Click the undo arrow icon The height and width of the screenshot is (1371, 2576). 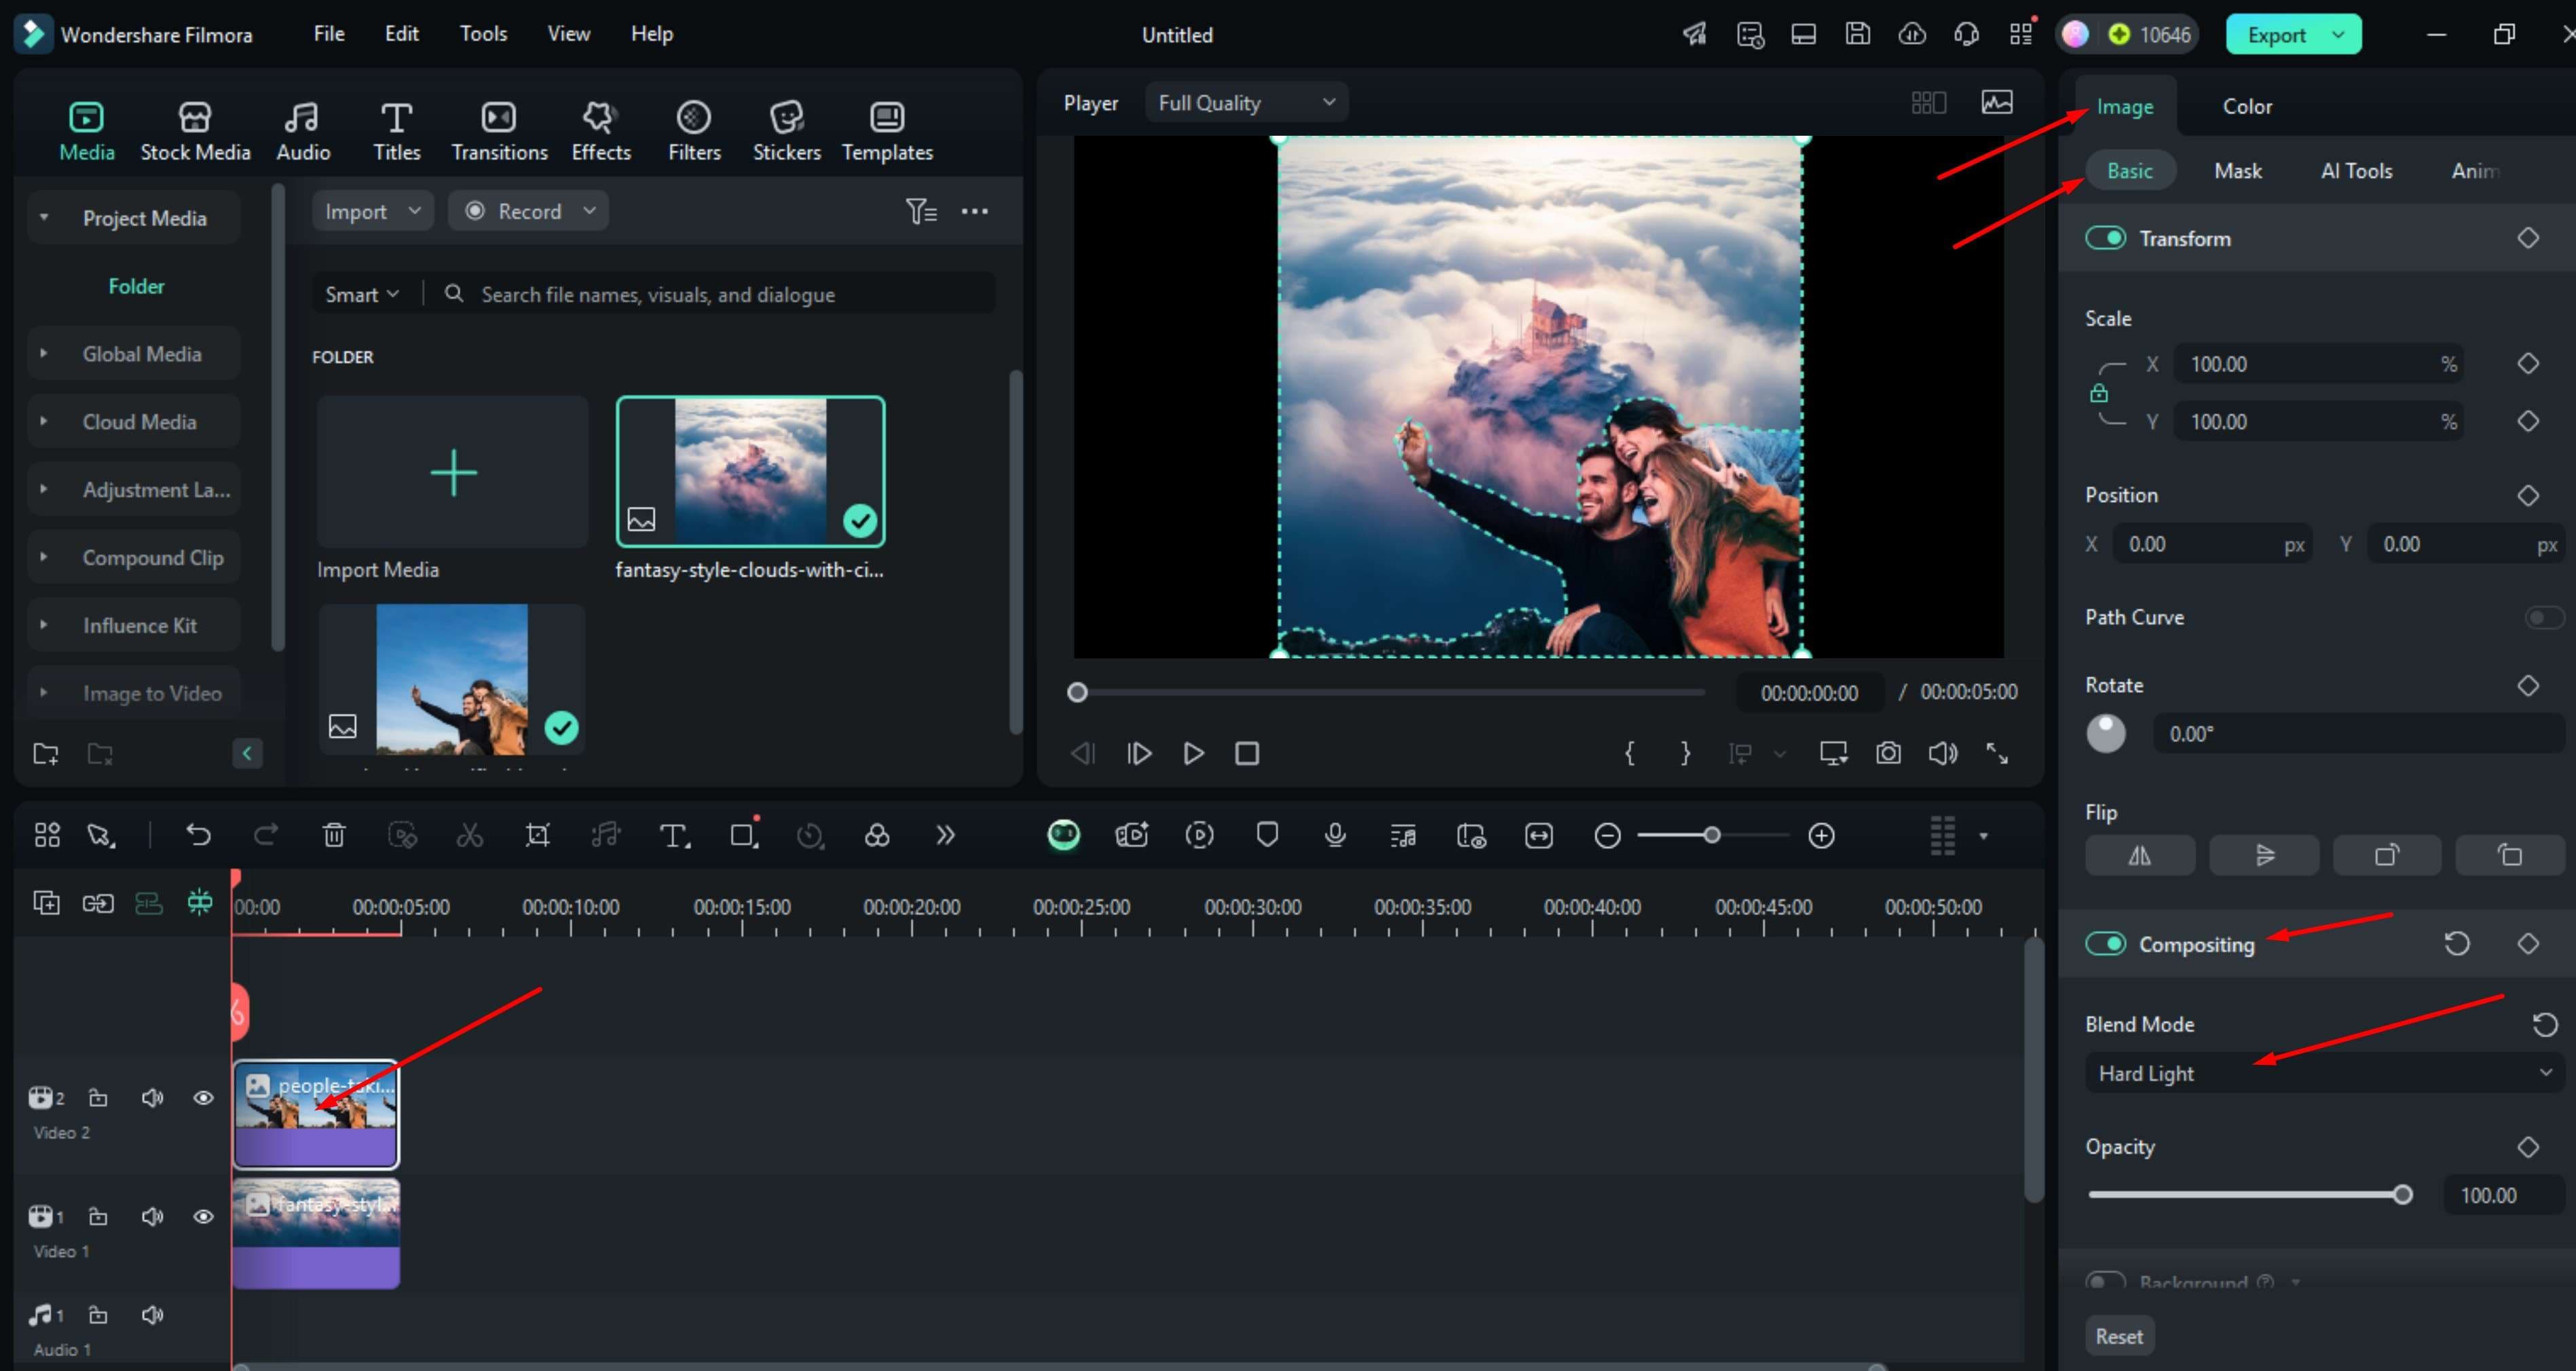(x=198, y=835)
